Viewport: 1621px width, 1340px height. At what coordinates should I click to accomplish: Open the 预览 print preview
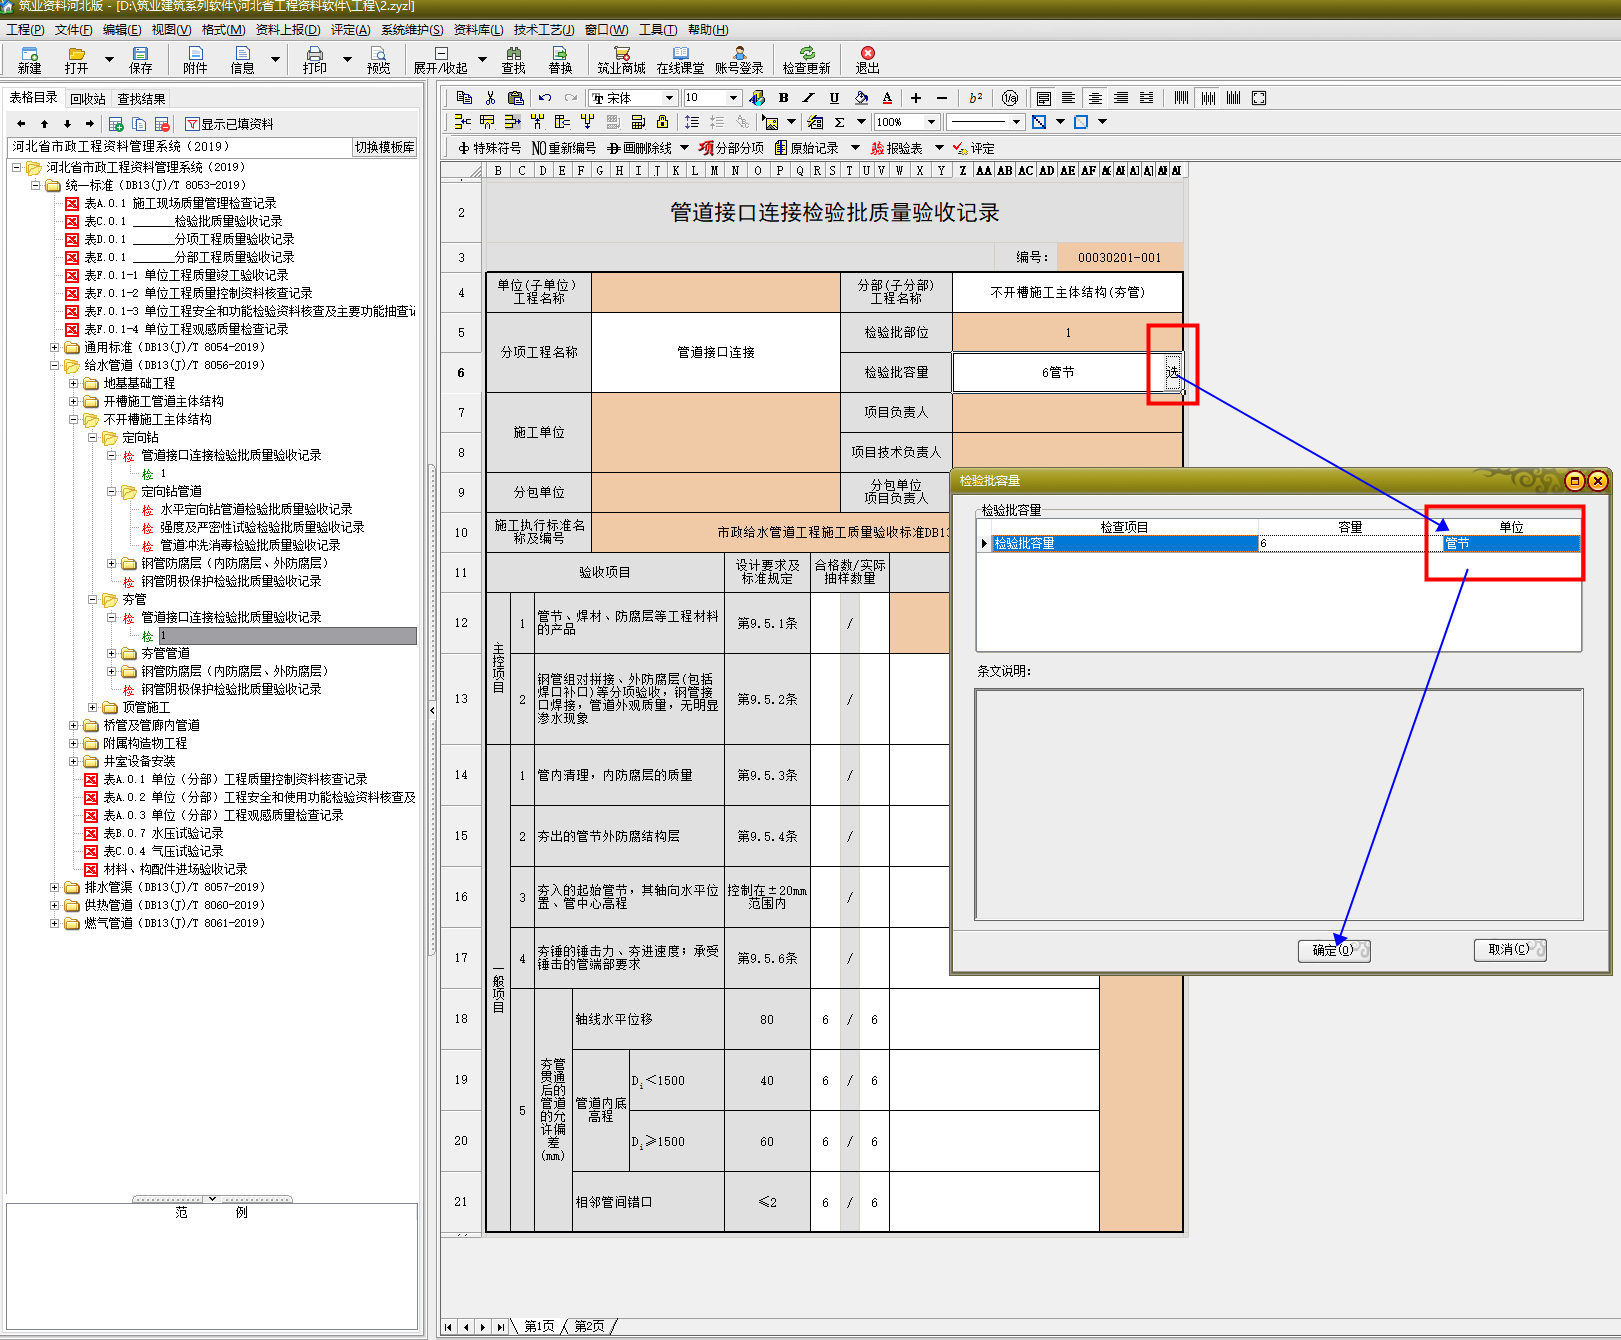(379, 60)
